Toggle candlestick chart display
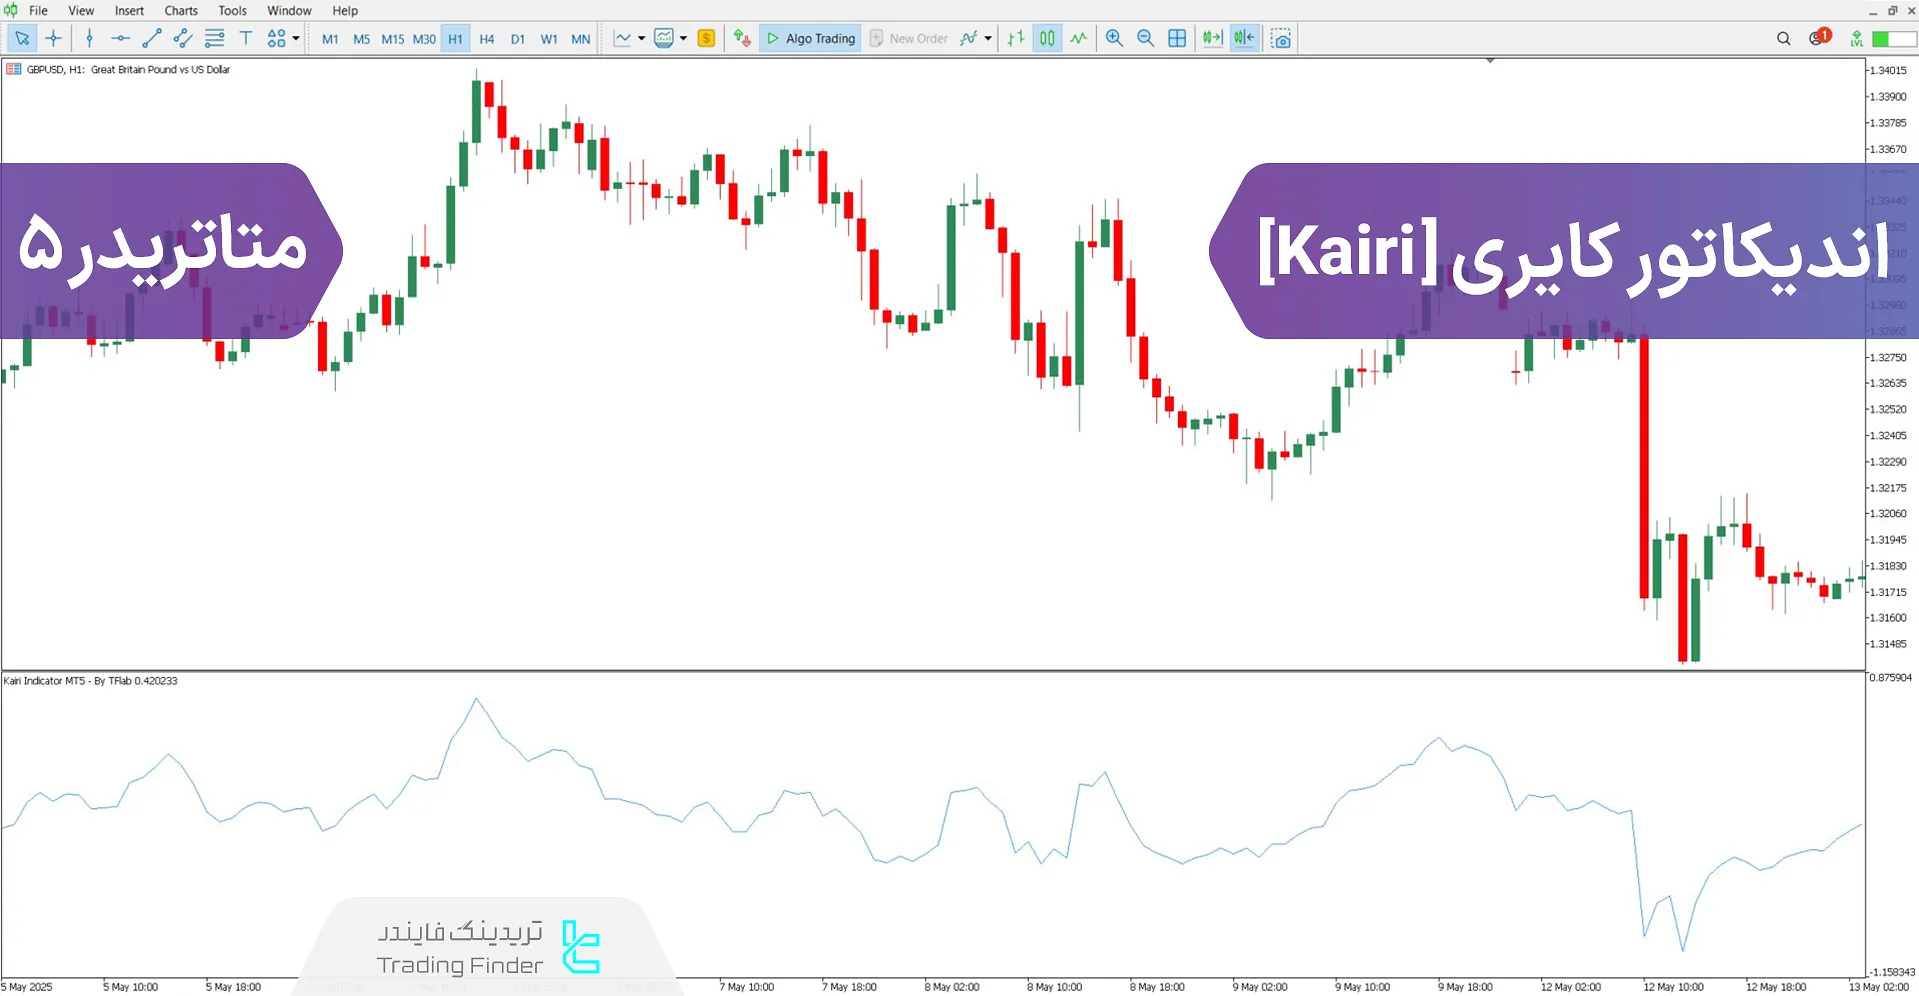This screenshot has height=996, width=1919. coord(1046,38)
